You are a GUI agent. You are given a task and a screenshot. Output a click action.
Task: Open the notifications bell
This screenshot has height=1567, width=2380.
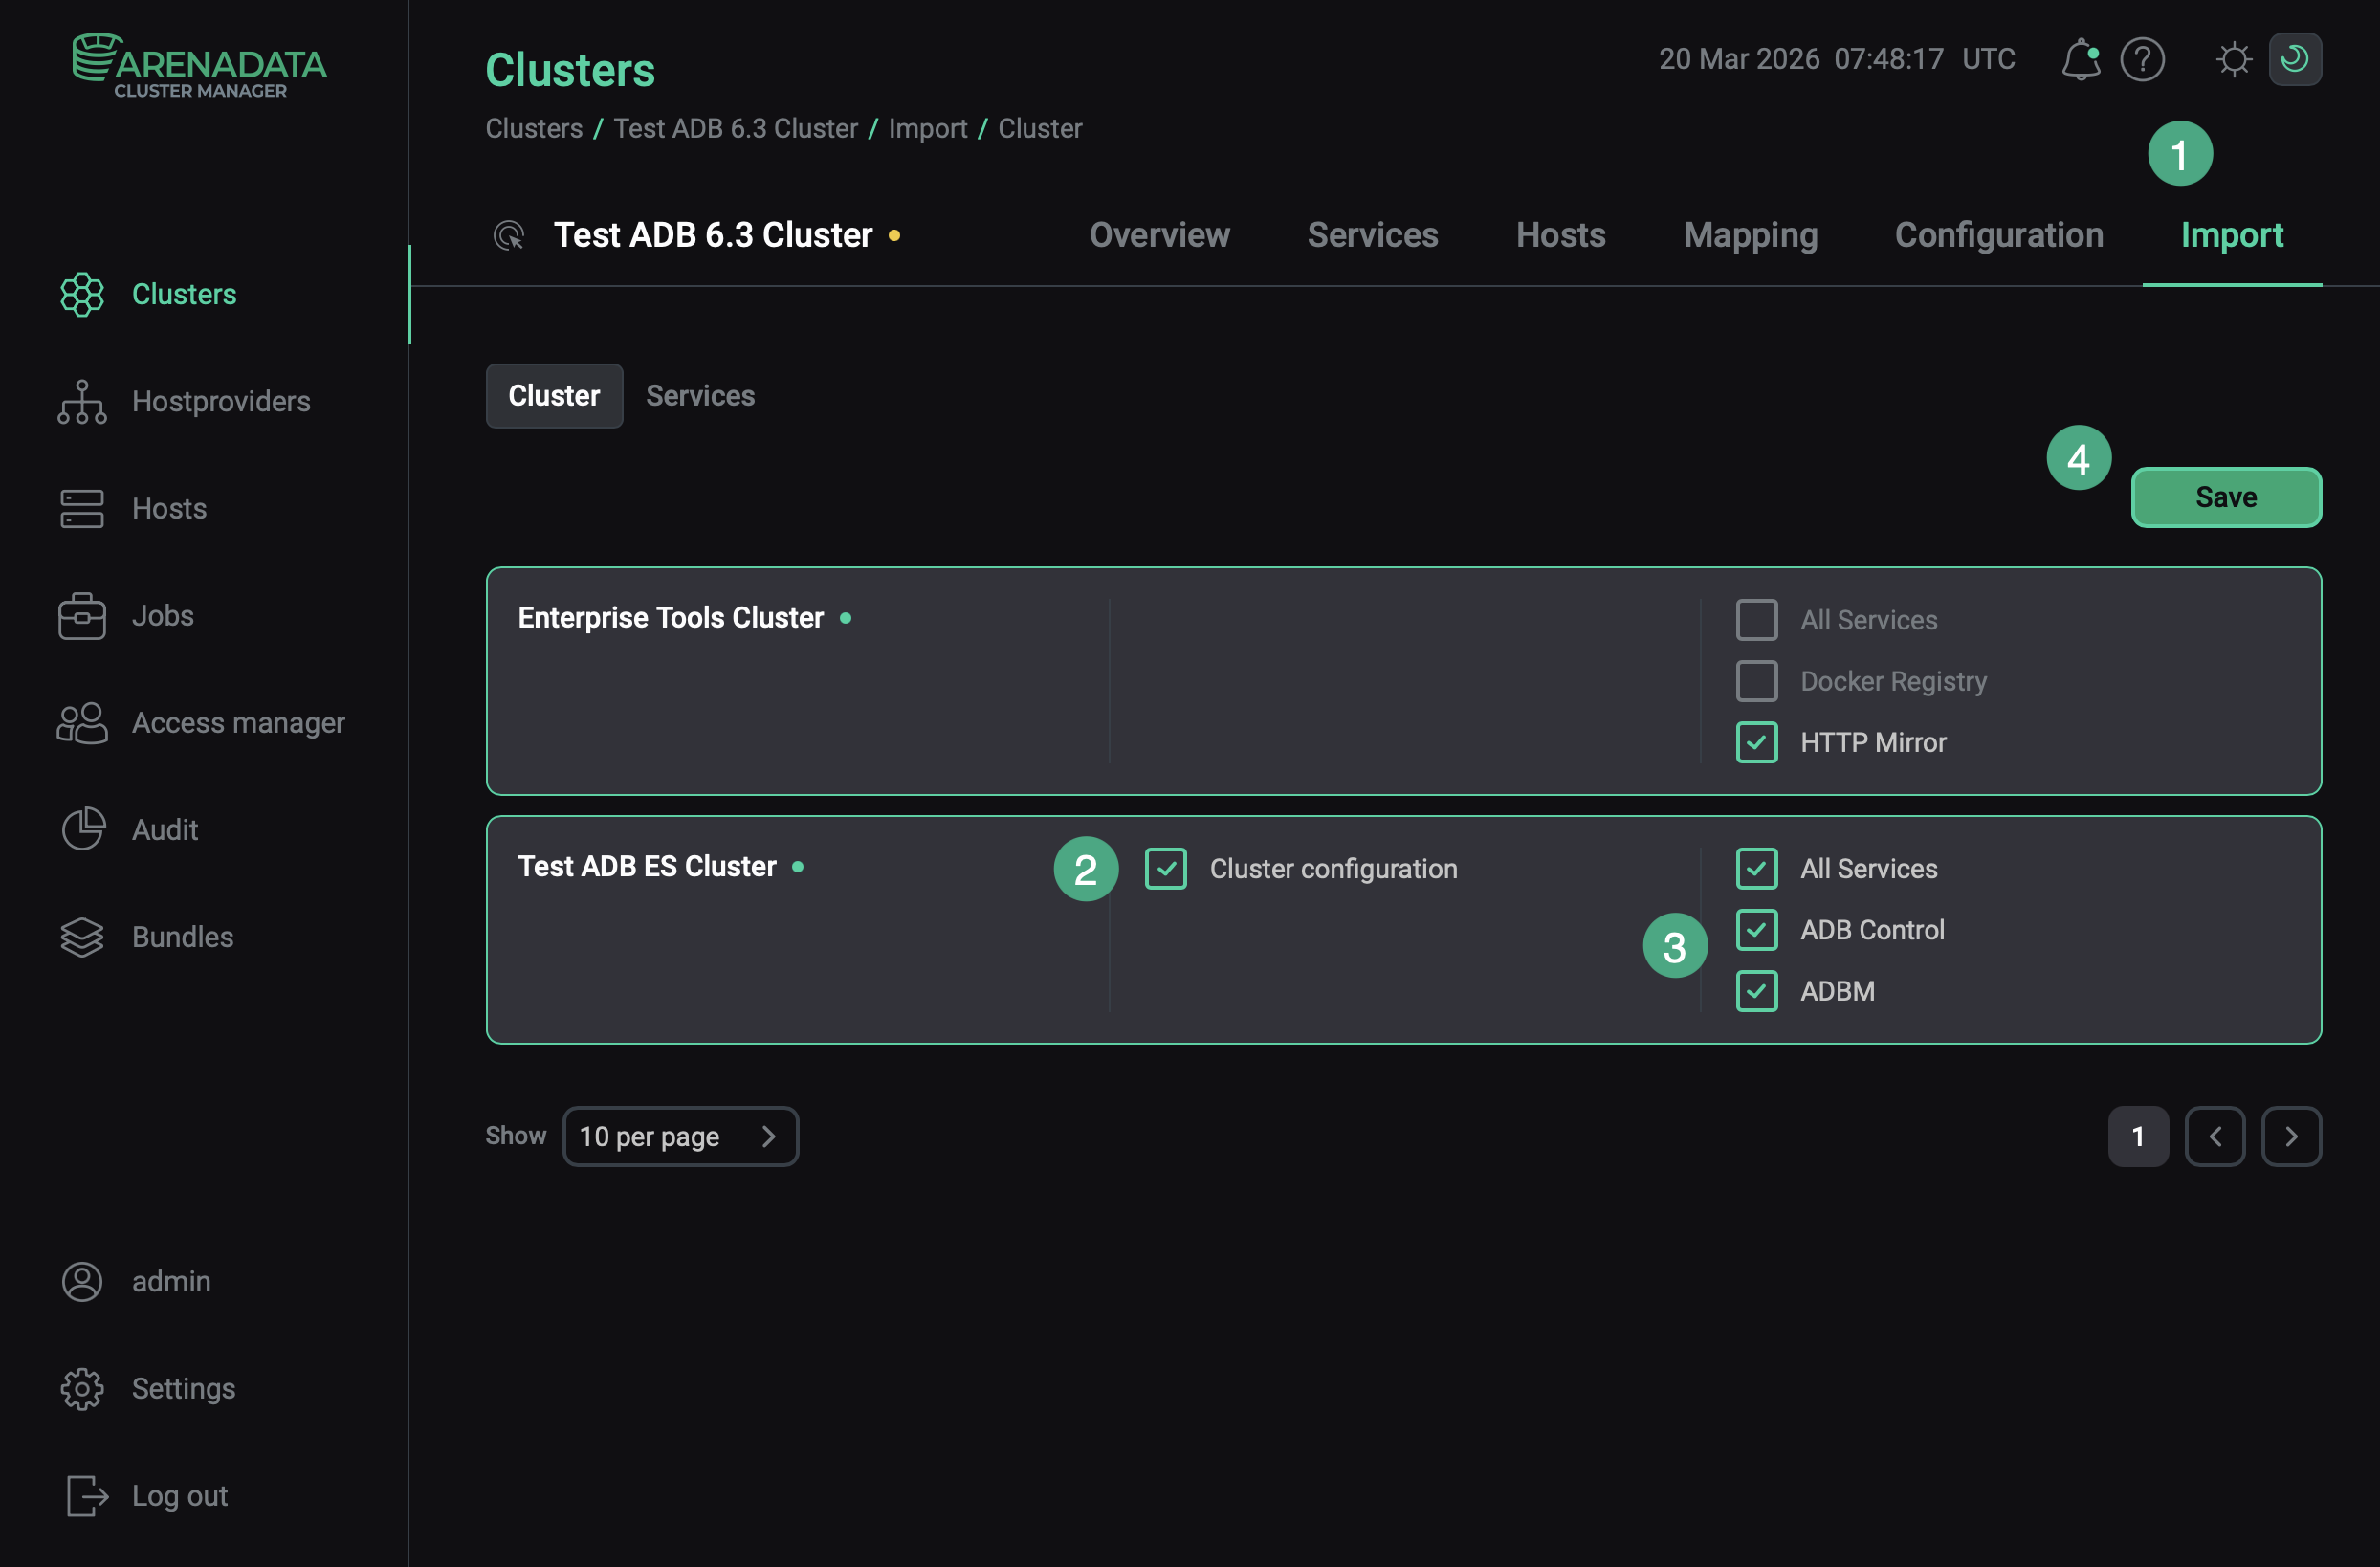click(2081, 59)
